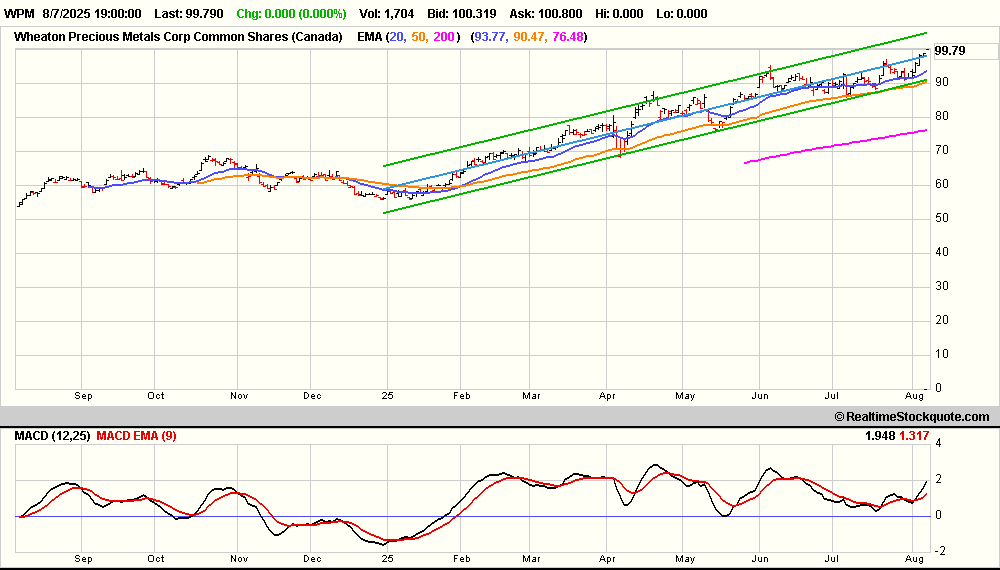Select the 70 price axis label
This screenshot has width=1000, height=570.
(941, 150)
